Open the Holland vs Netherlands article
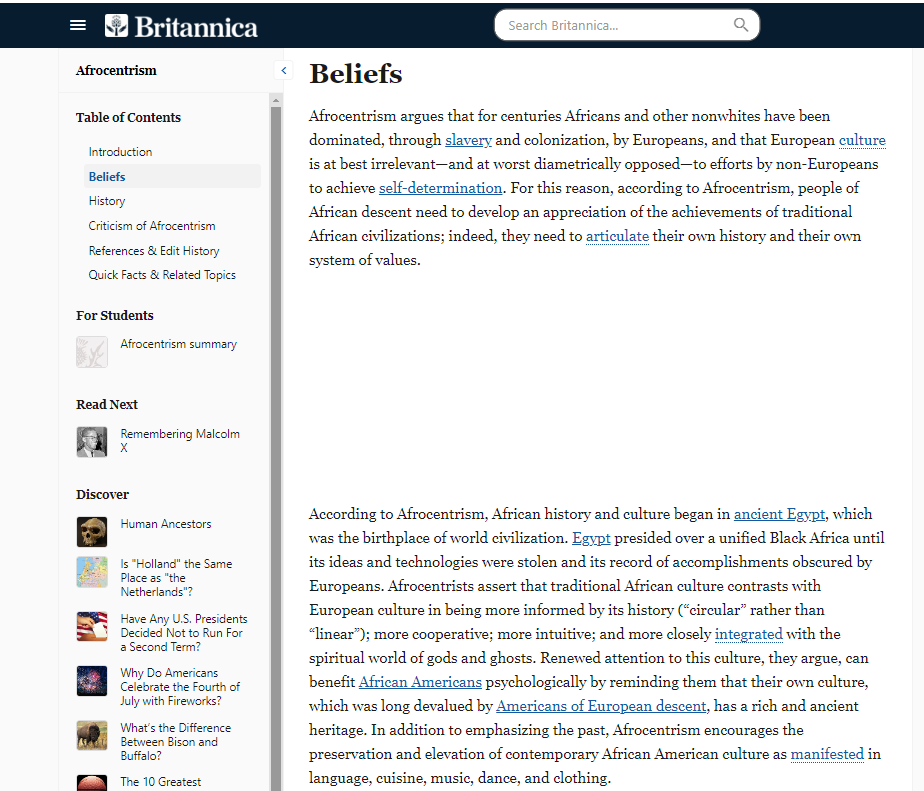The width and height of the screenshot is (924, 791). (x=176, y=578)
